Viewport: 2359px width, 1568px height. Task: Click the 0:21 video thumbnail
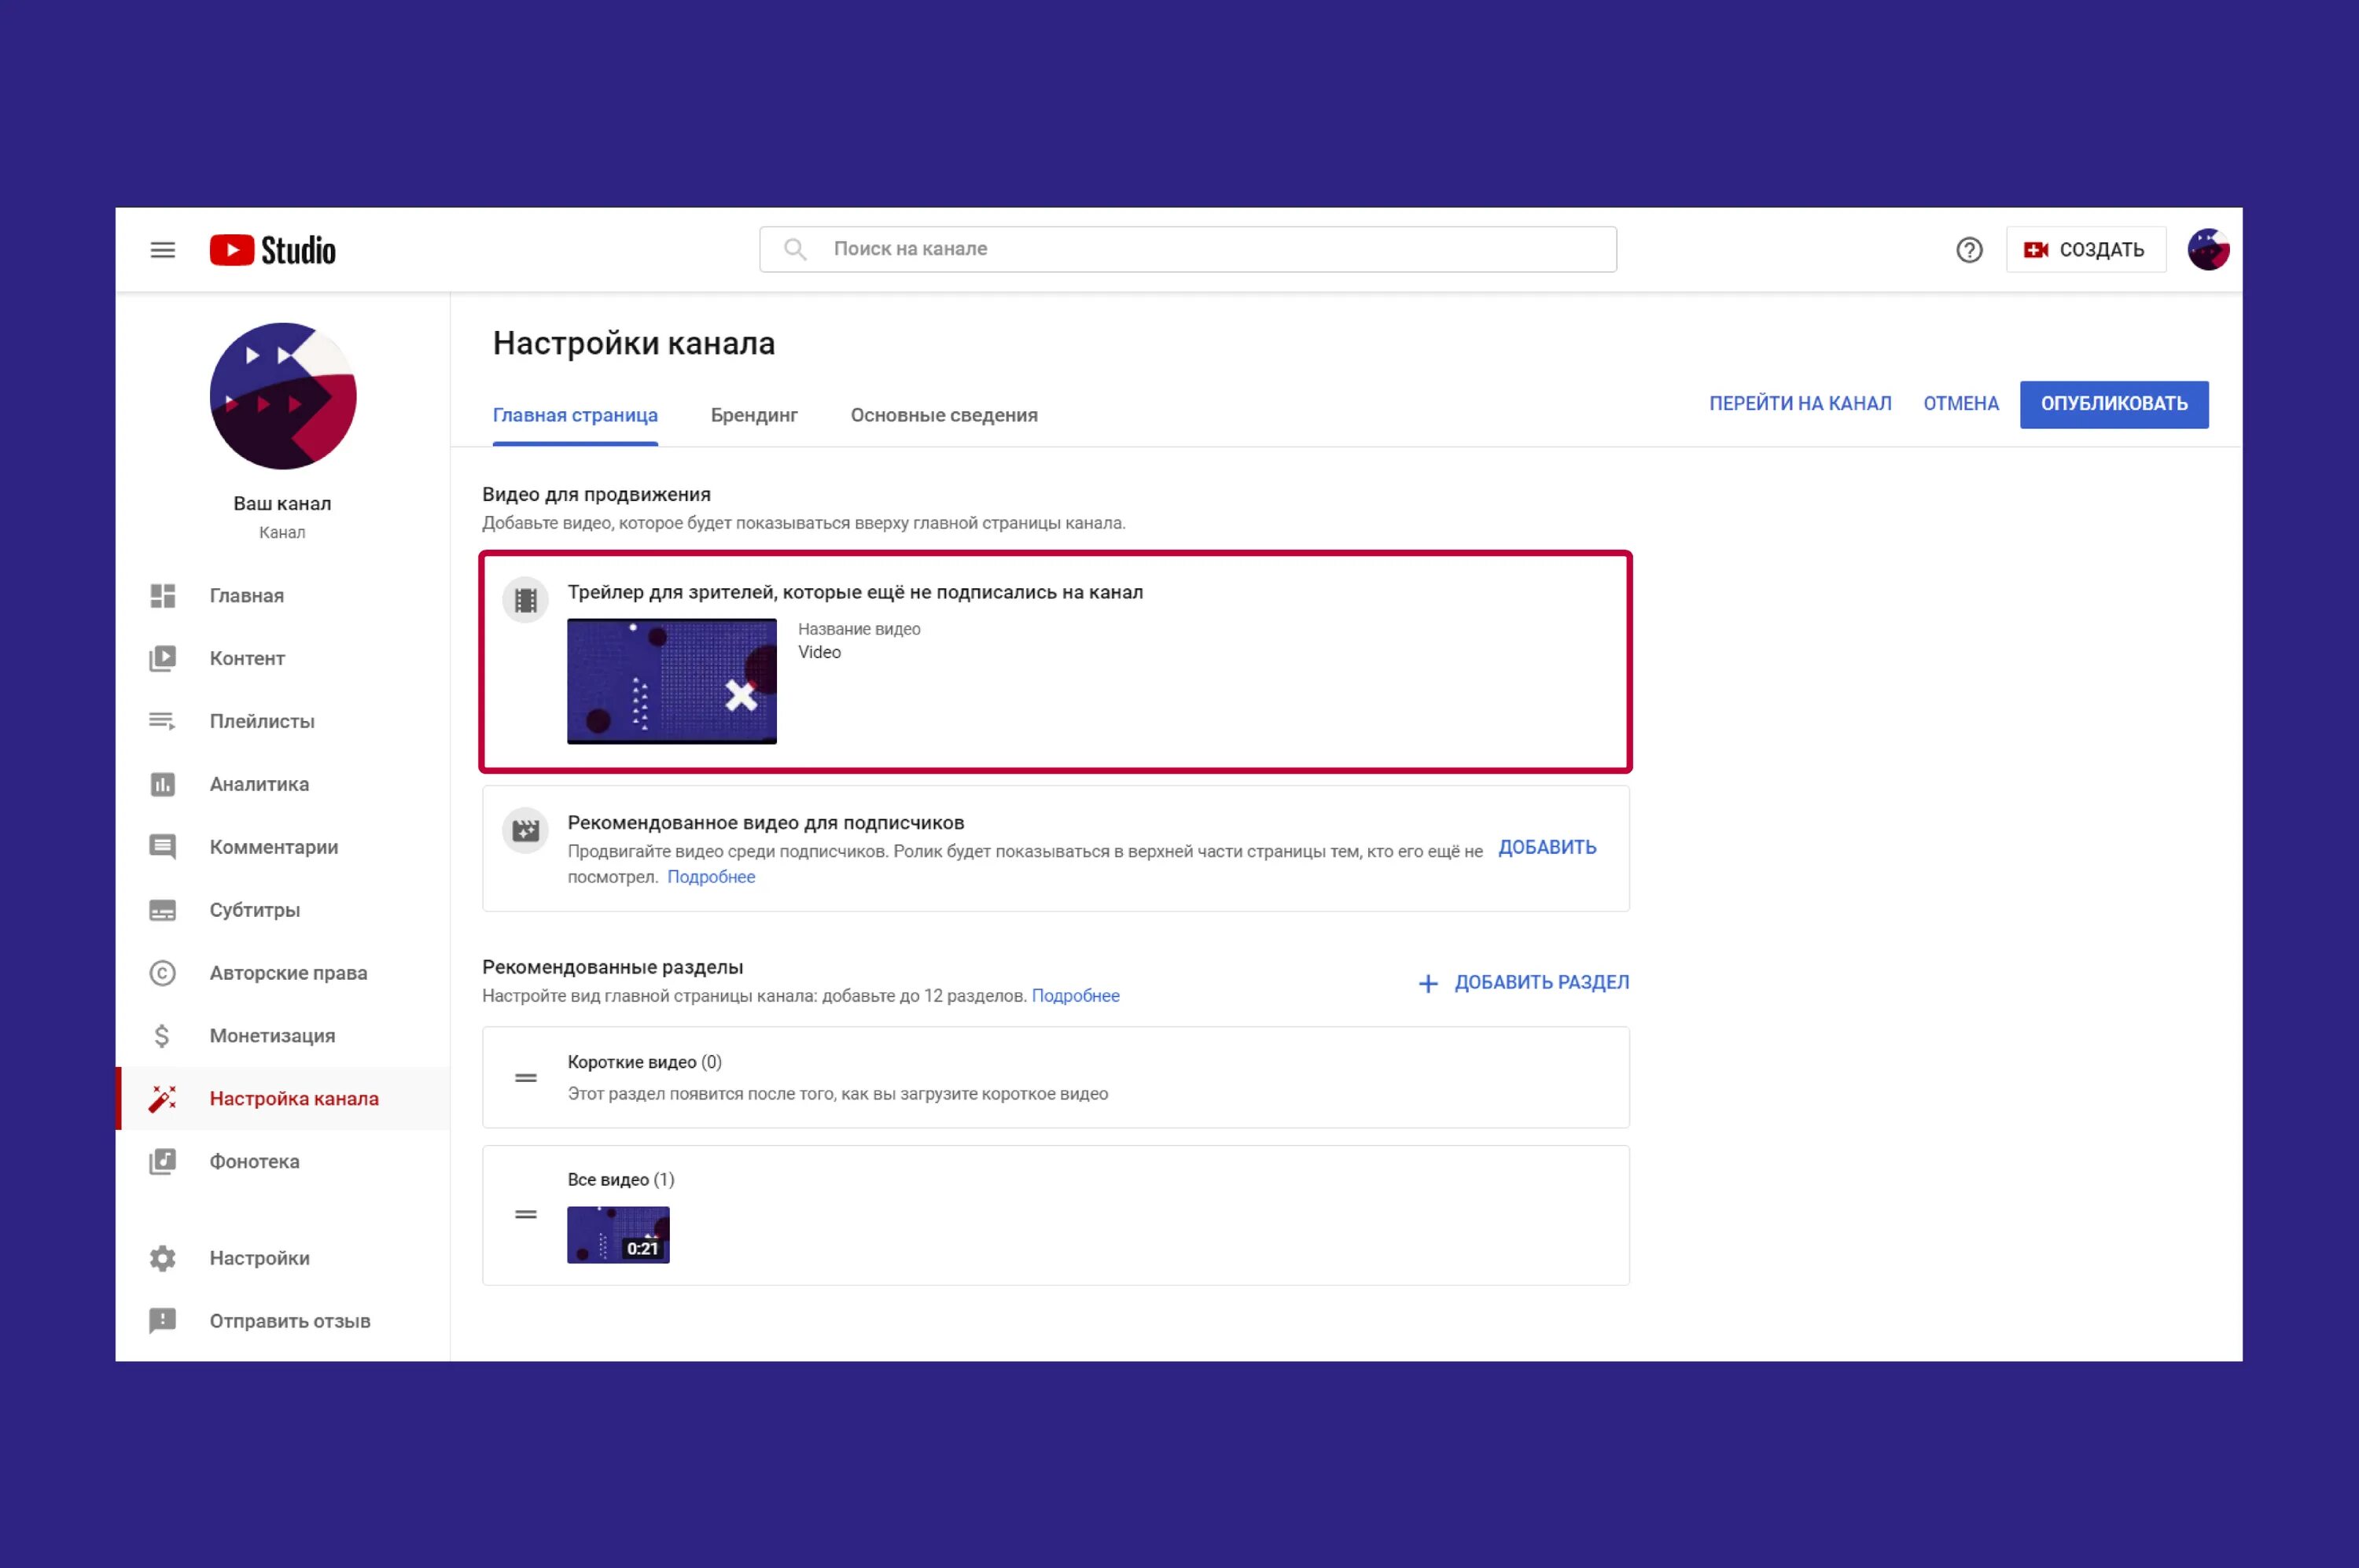(x=618, y=1235)
